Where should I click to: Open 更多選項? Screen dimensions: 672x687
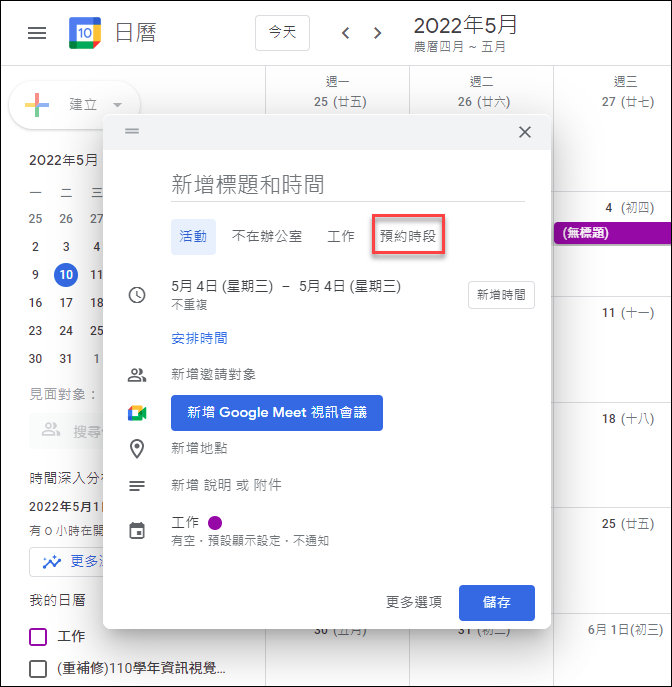(x=414, y=602)
